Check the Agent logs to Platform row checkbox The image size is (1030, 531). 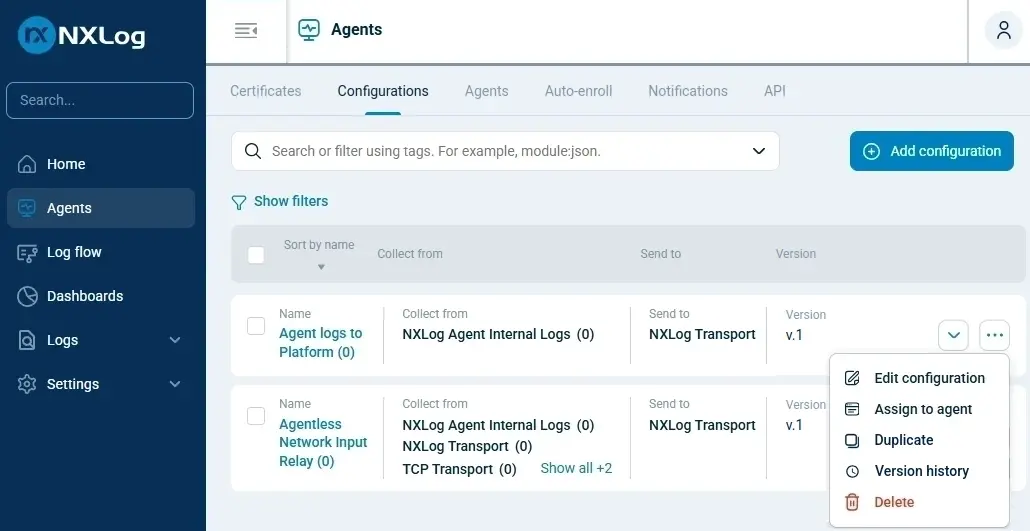(x=256, y=326)
